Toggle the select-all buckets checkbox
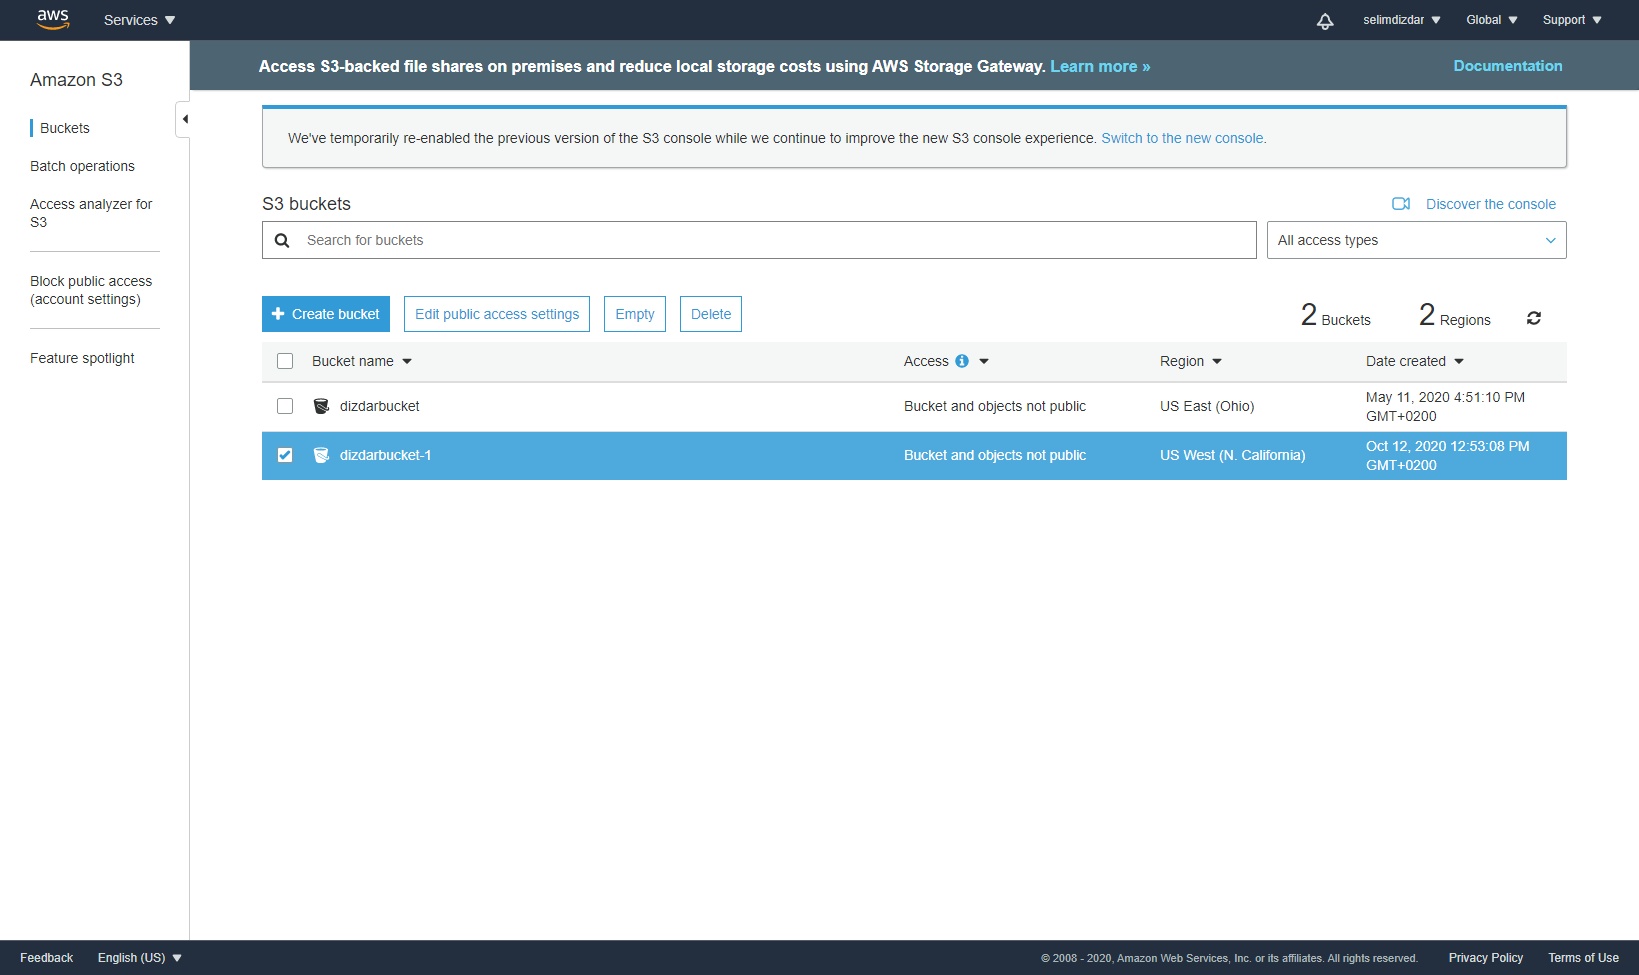This screenshot has width=1639, height=975. (285, 361)
